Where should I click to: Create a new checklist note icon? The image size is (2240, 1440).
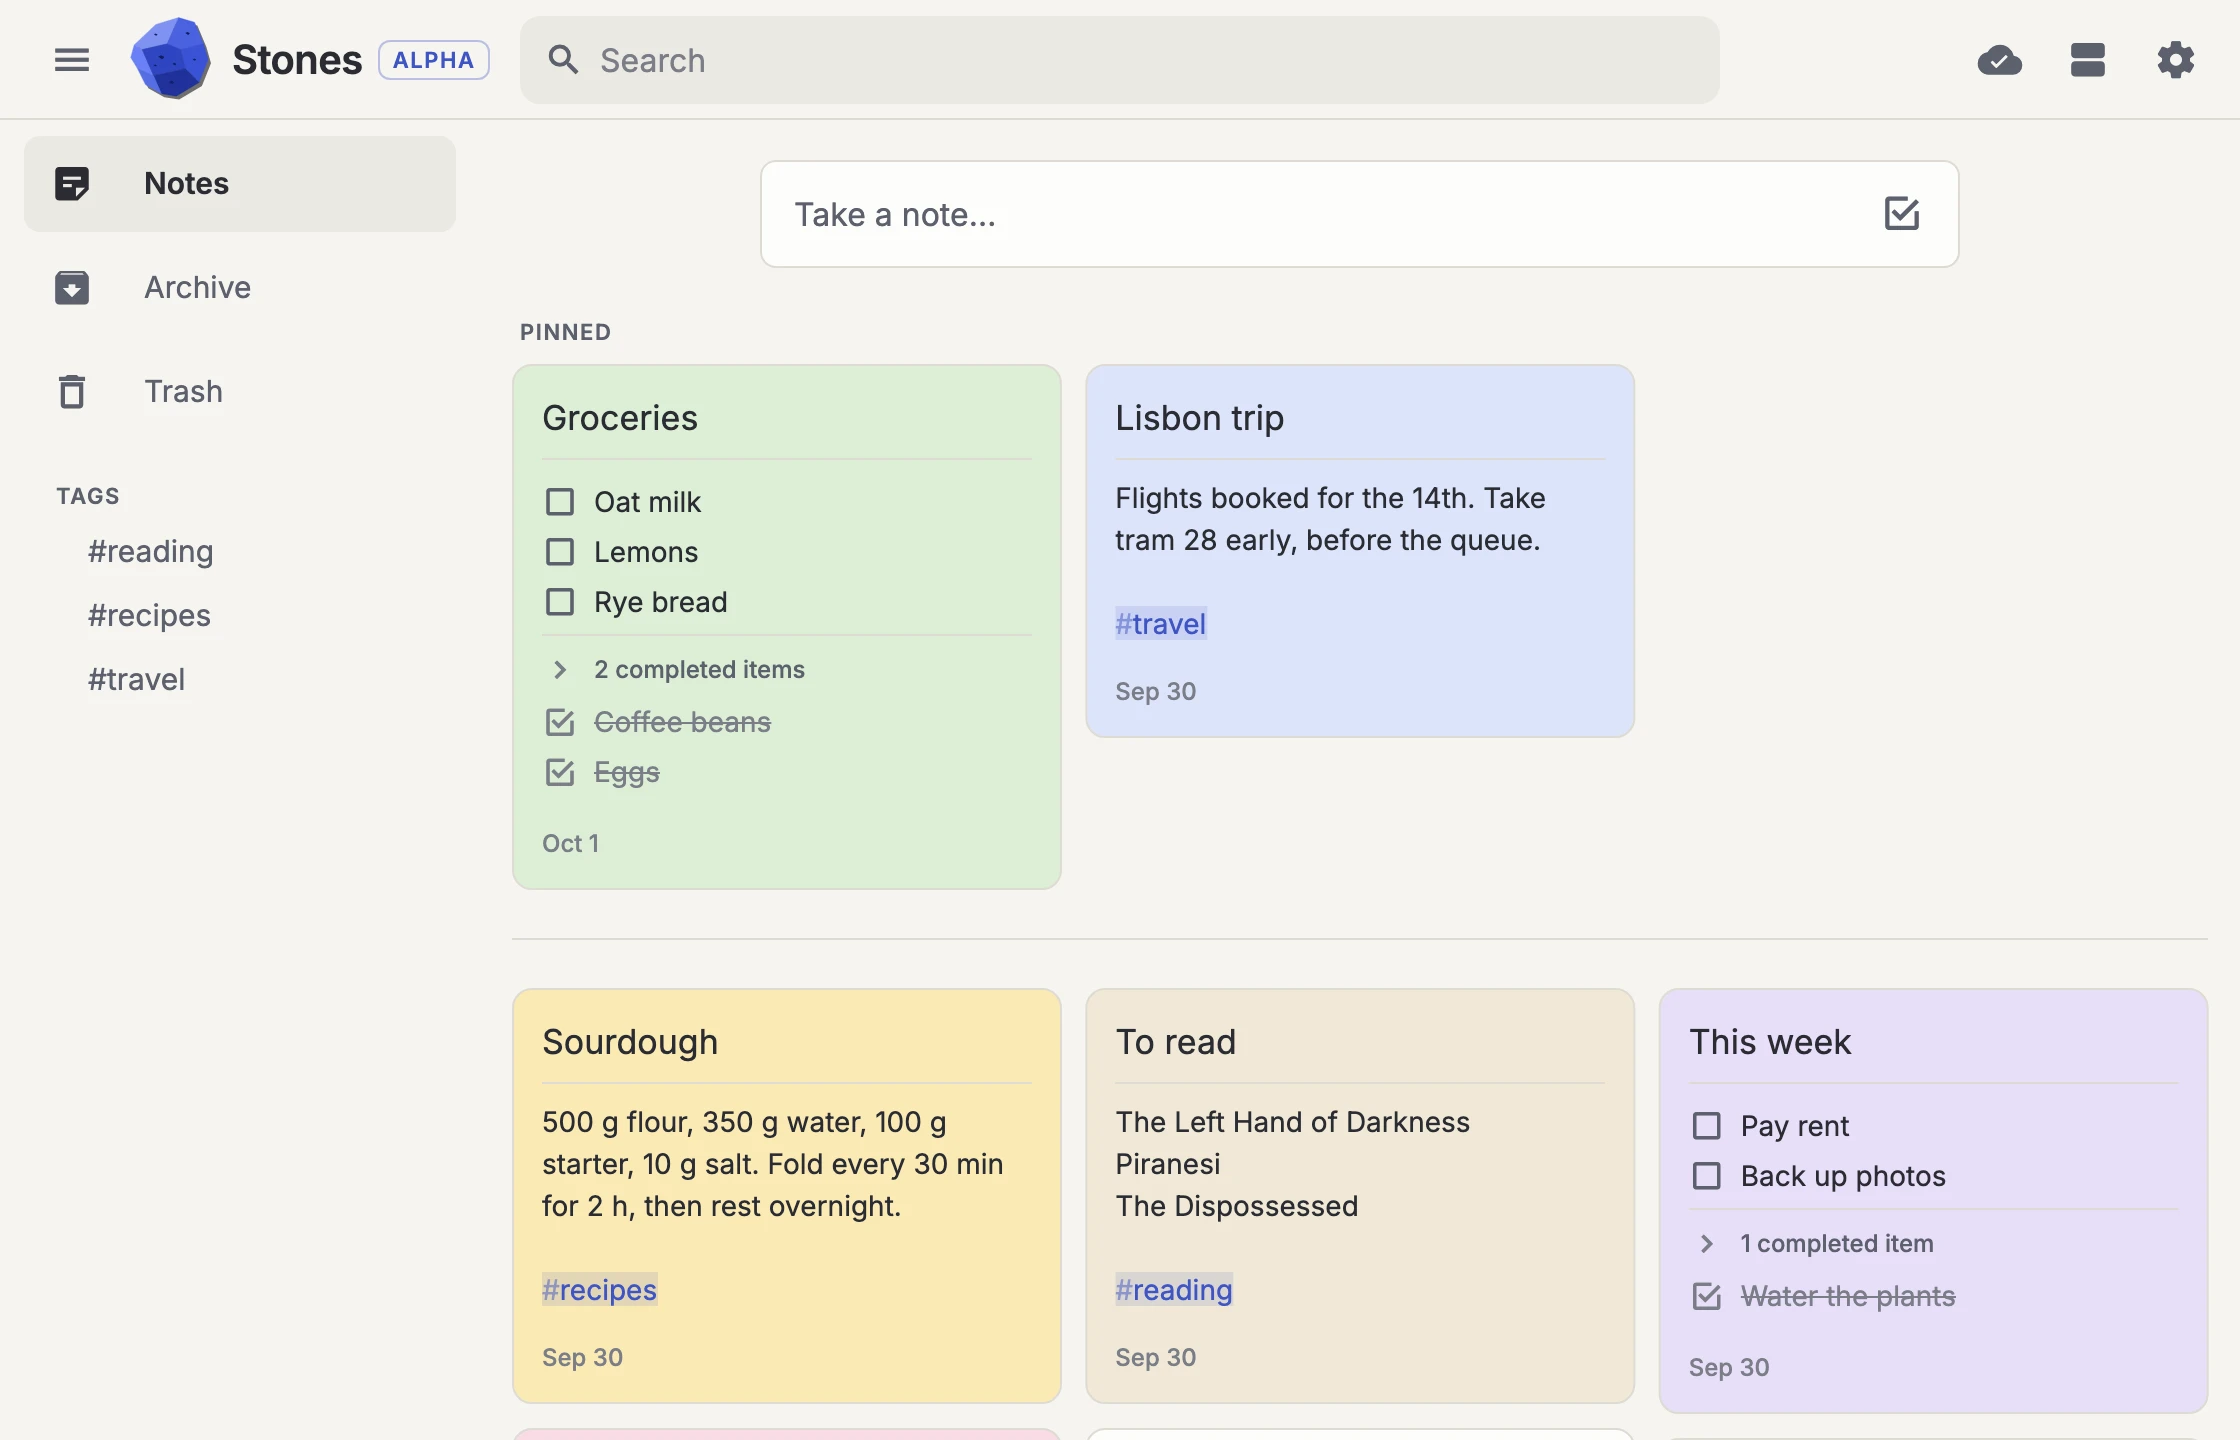(x=1902, y=214)
